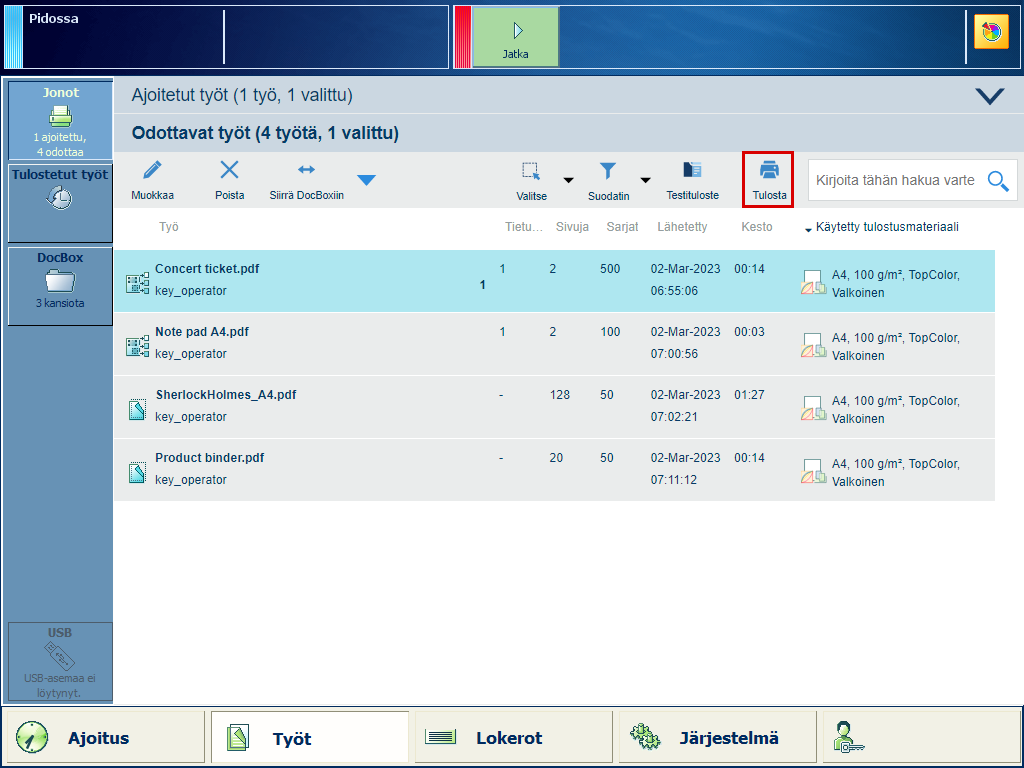The image size is (1024, 768).
Task: Click 07:11:12 submission time
Action: (x=673, y=479)
